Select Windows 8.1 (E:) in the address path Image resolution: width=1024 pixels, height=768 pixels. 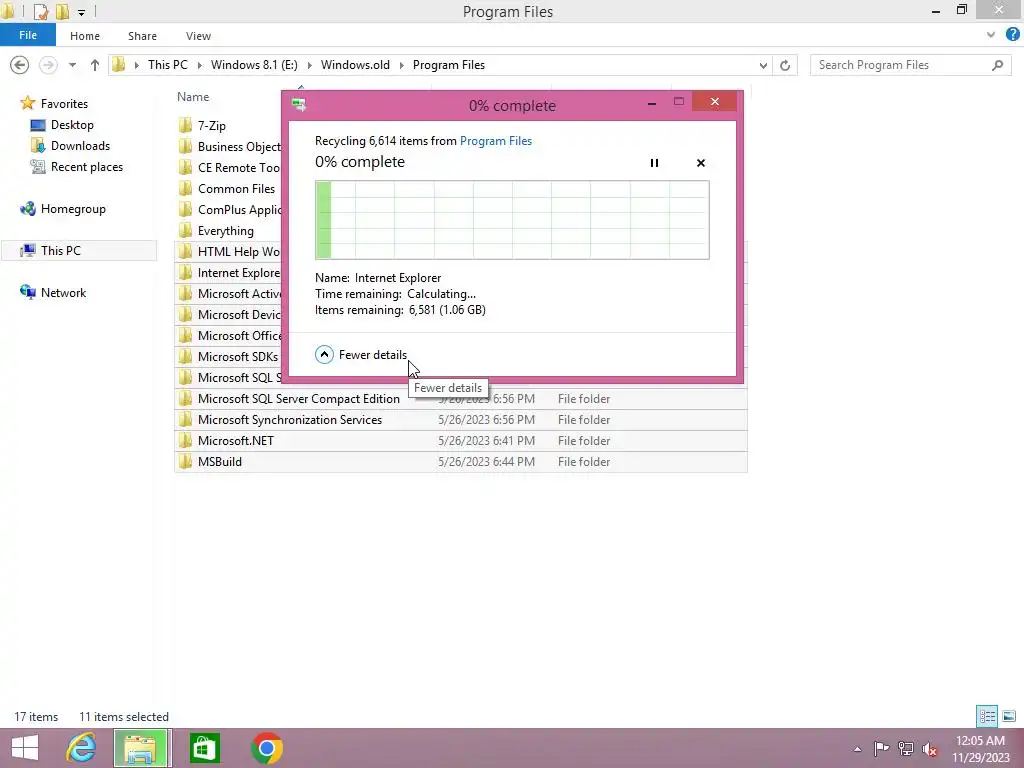[254, 65]
